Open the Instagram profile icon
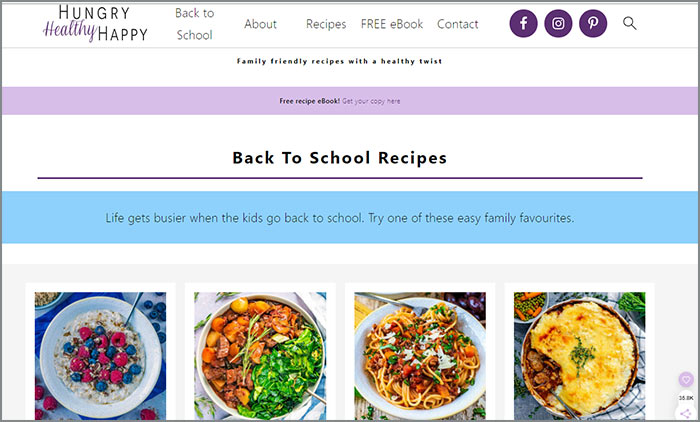Screen dimensions: 700x422 tap(558, 23)
